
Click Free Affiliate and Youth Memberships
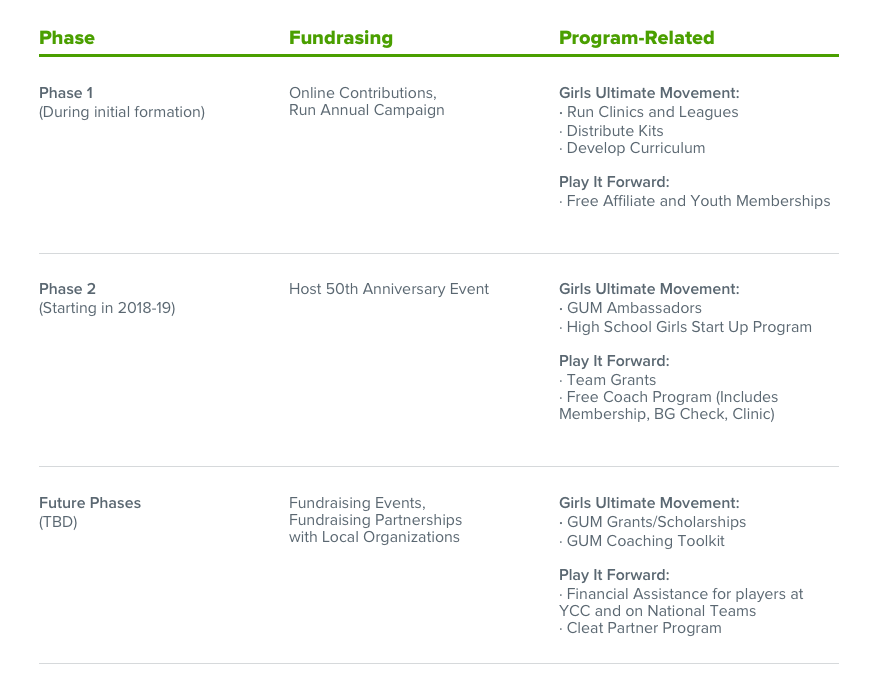click(x=695, y=201)
